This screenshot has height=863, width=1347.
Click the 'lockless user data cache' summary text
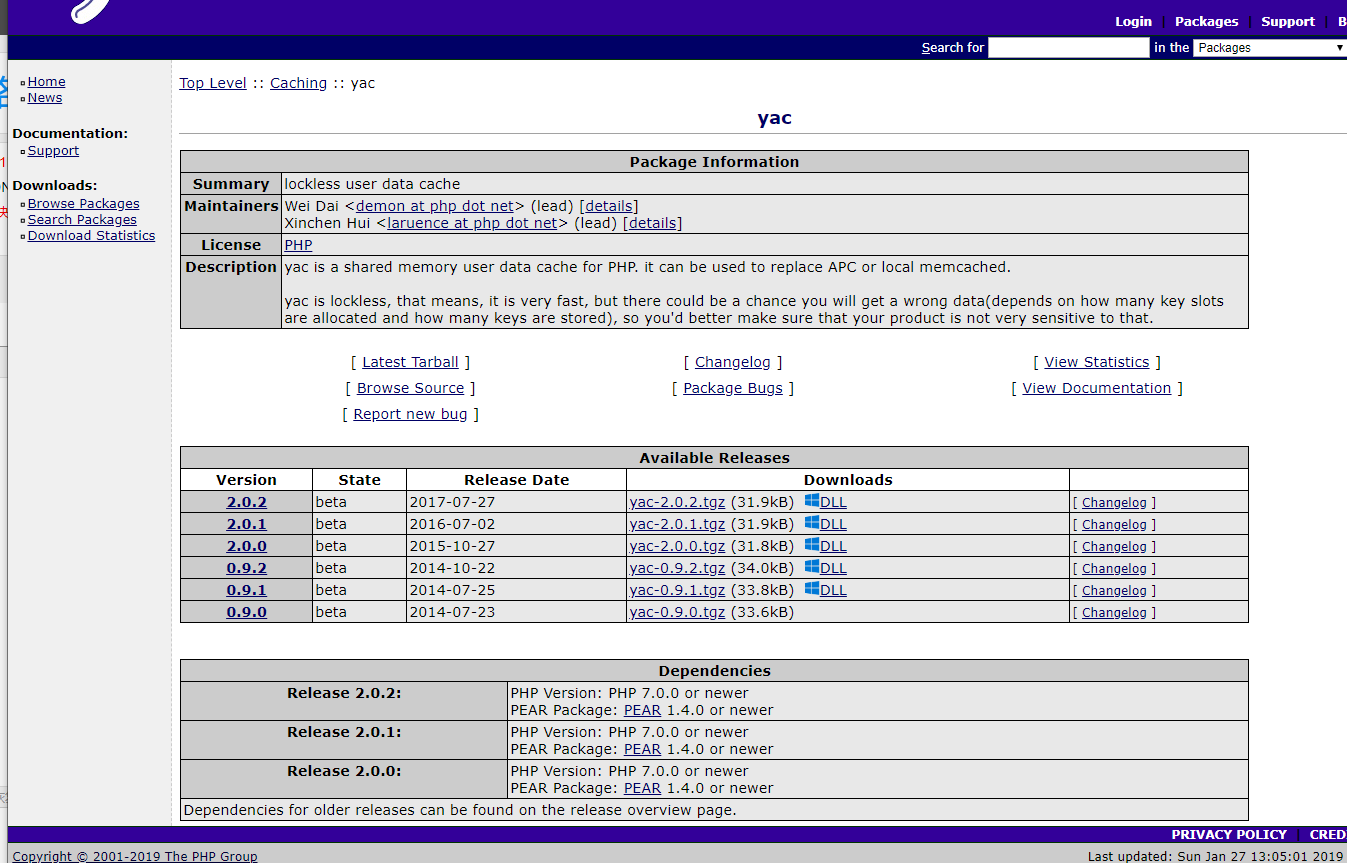point(372,184)
